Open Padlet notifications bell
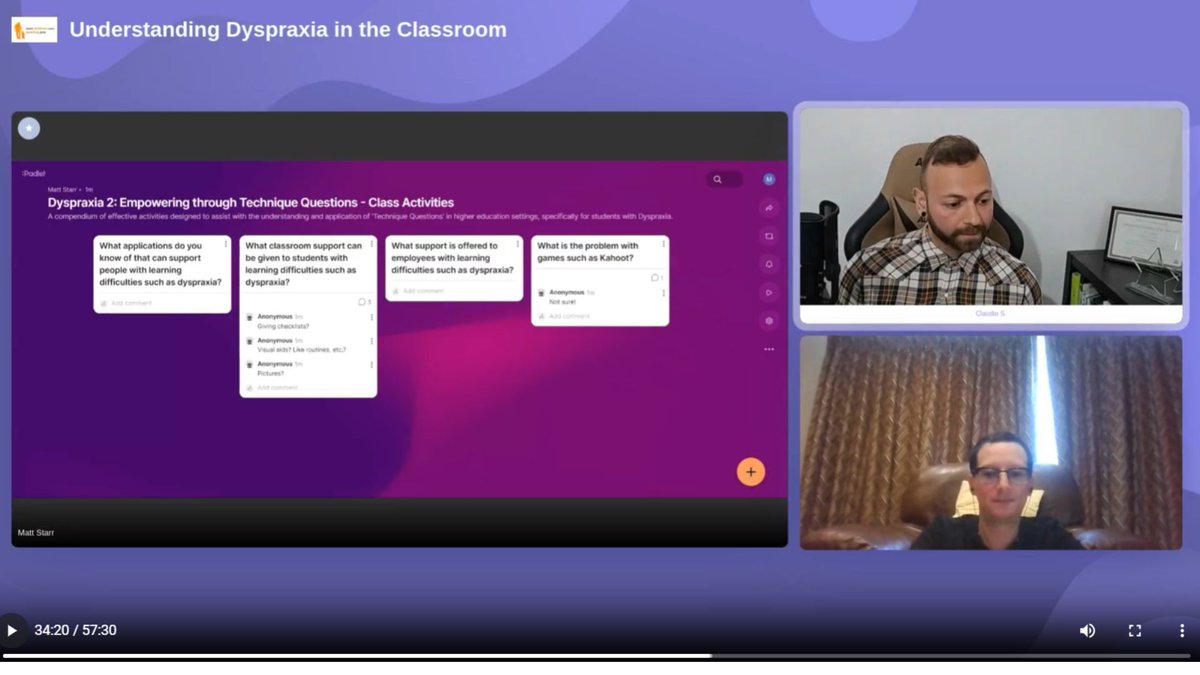Viewport: 1200px width, 675px height. (x=769, y=264)
